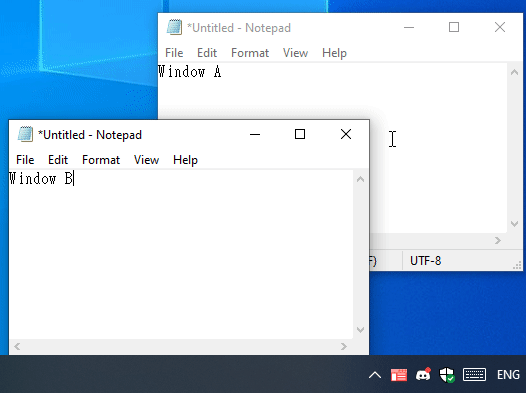Maximize the Window B Notepad
526x393 pixels.
coord(300,134)
